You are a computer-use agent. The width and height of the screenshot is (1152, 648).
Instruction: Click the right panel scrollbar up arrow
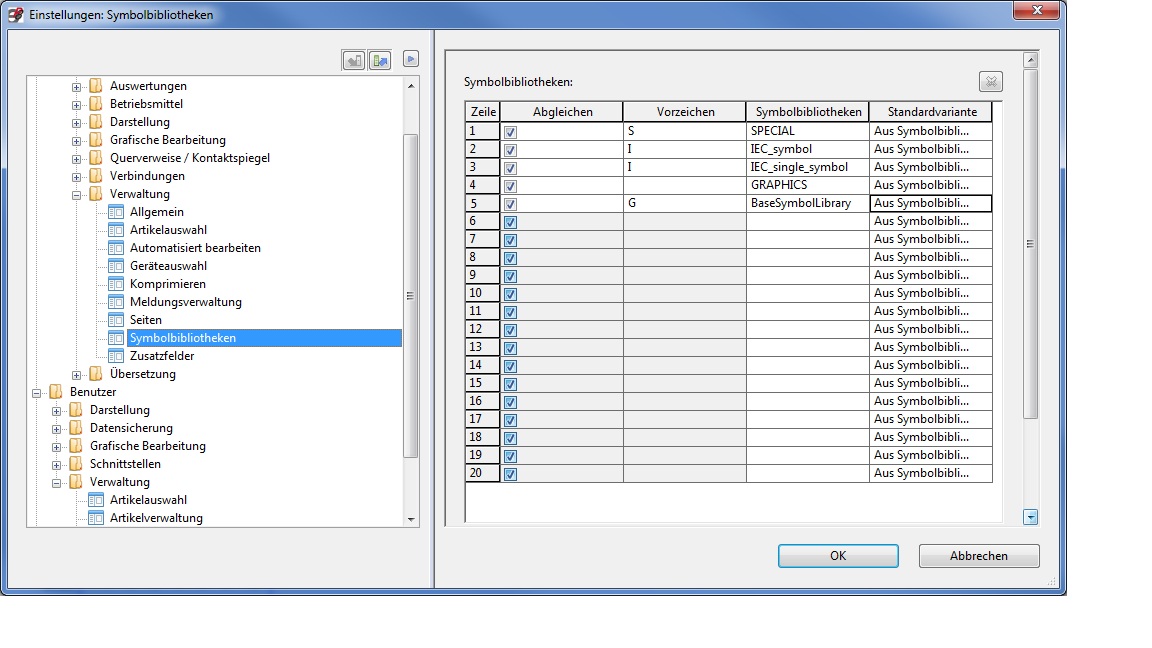(x=1030, y=60)
